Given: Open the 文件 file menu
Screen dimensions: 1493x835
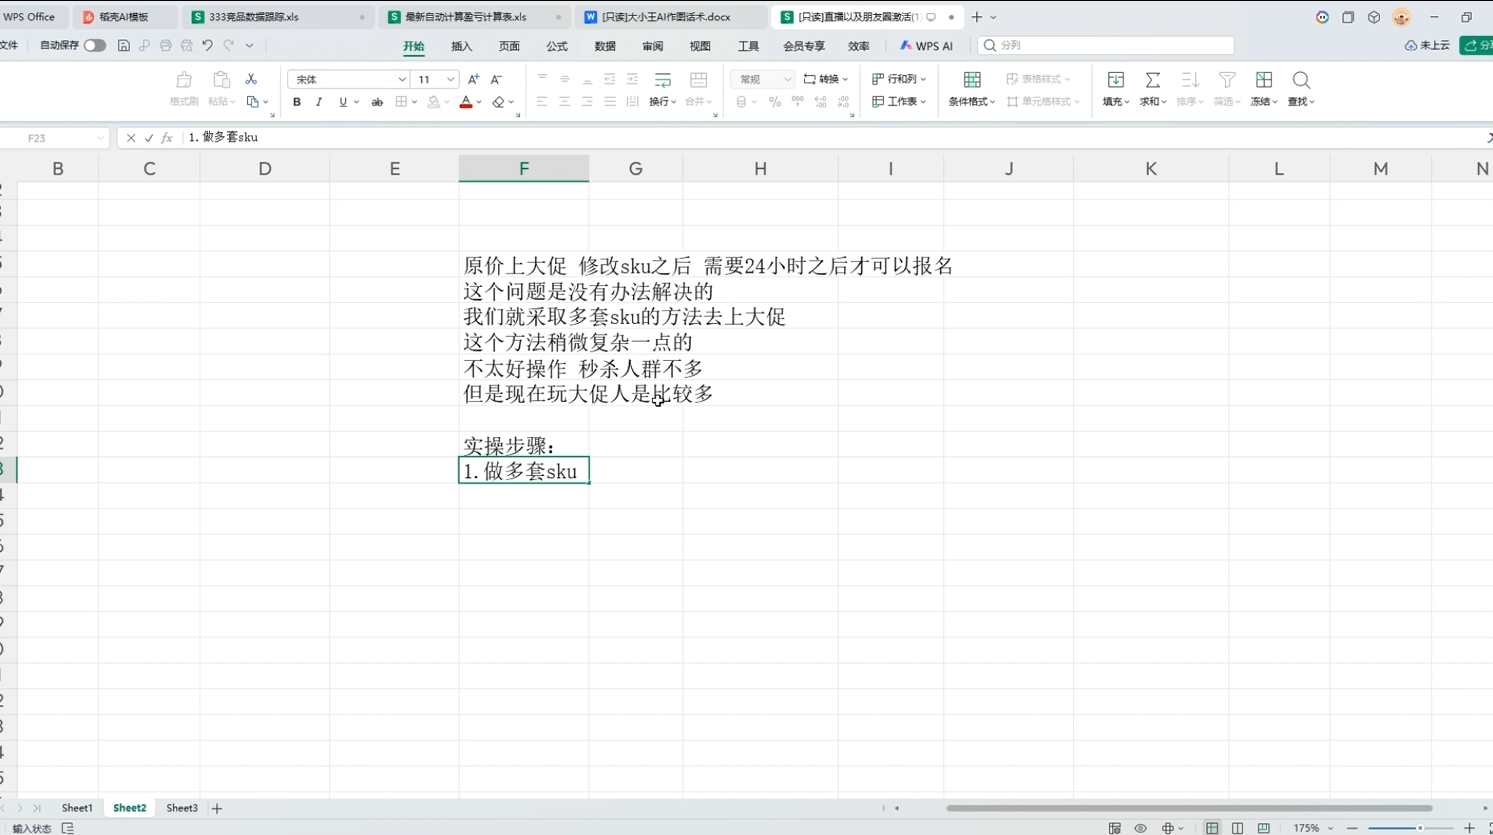Looking at the screenshot, I should (x=9, y=45).
